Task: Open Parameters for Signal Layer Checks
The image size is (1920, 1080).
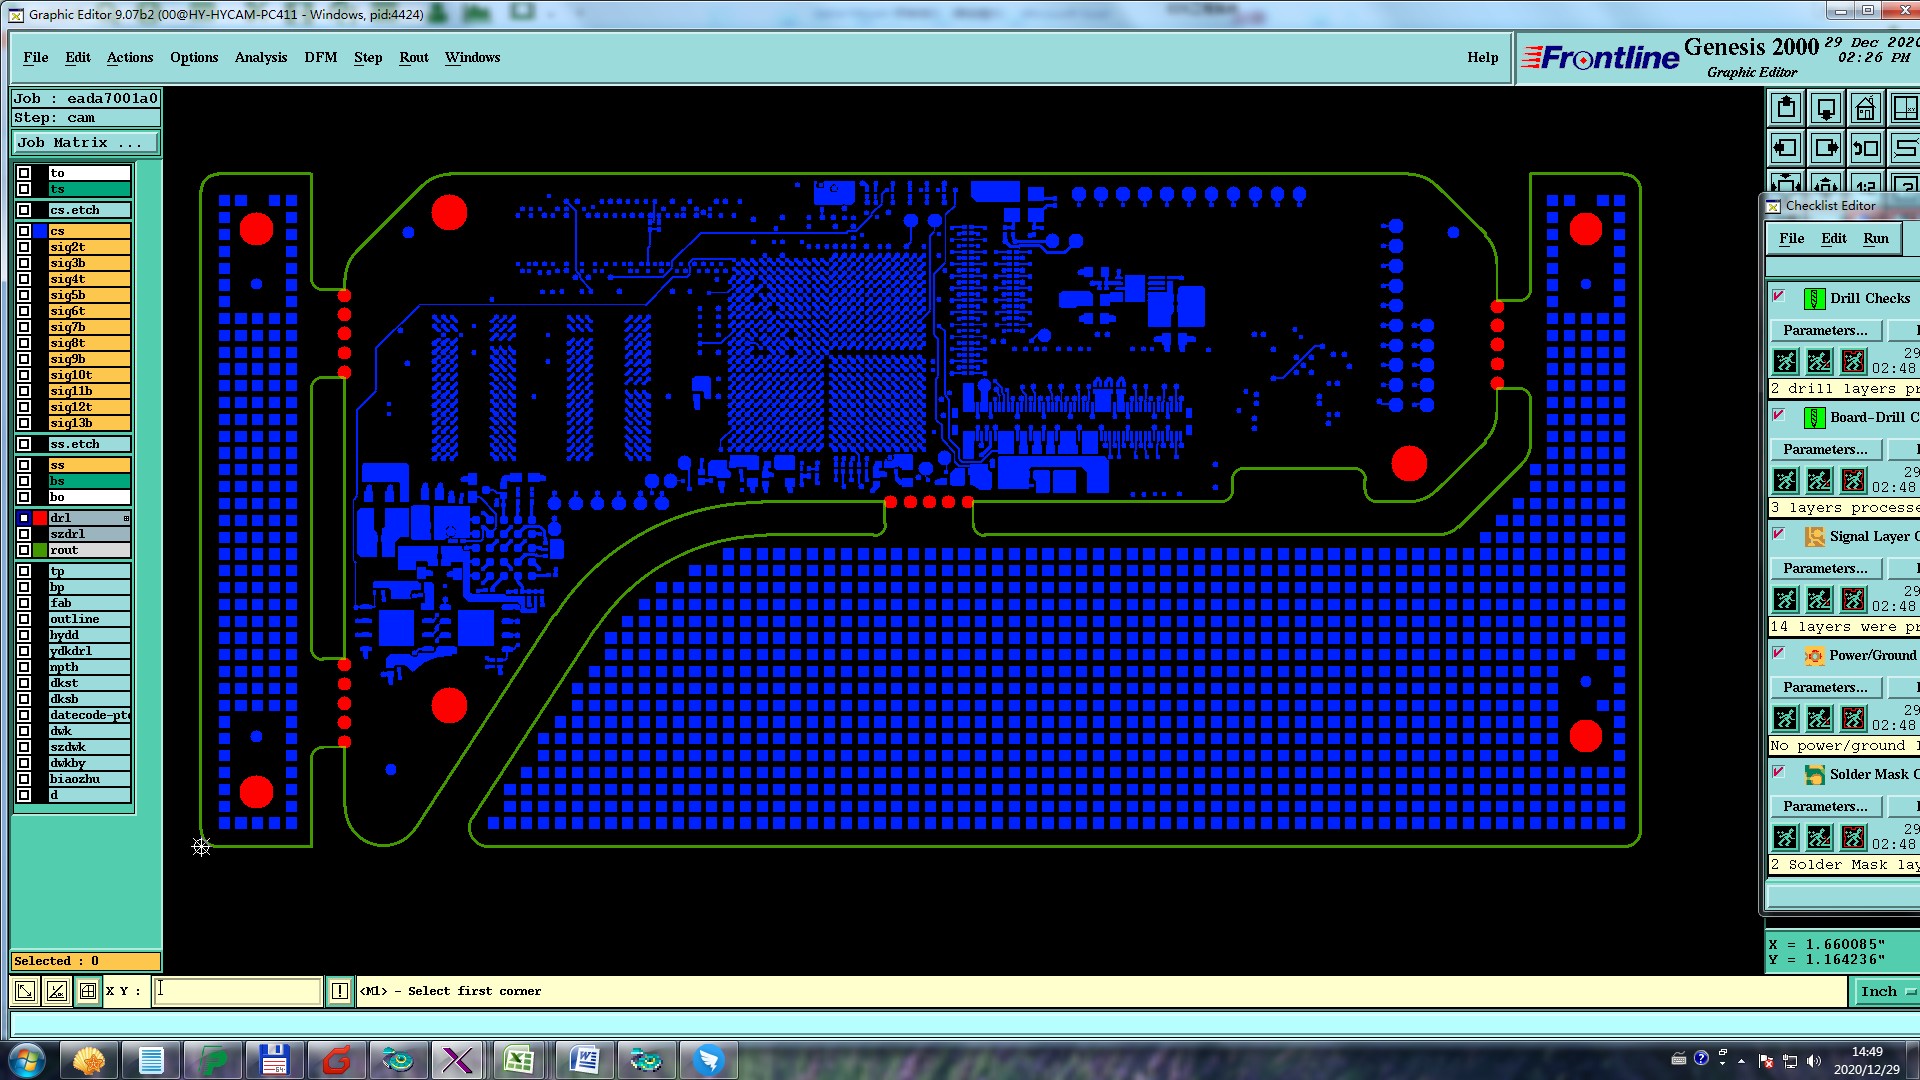Action: click(x=1825, y=568)
